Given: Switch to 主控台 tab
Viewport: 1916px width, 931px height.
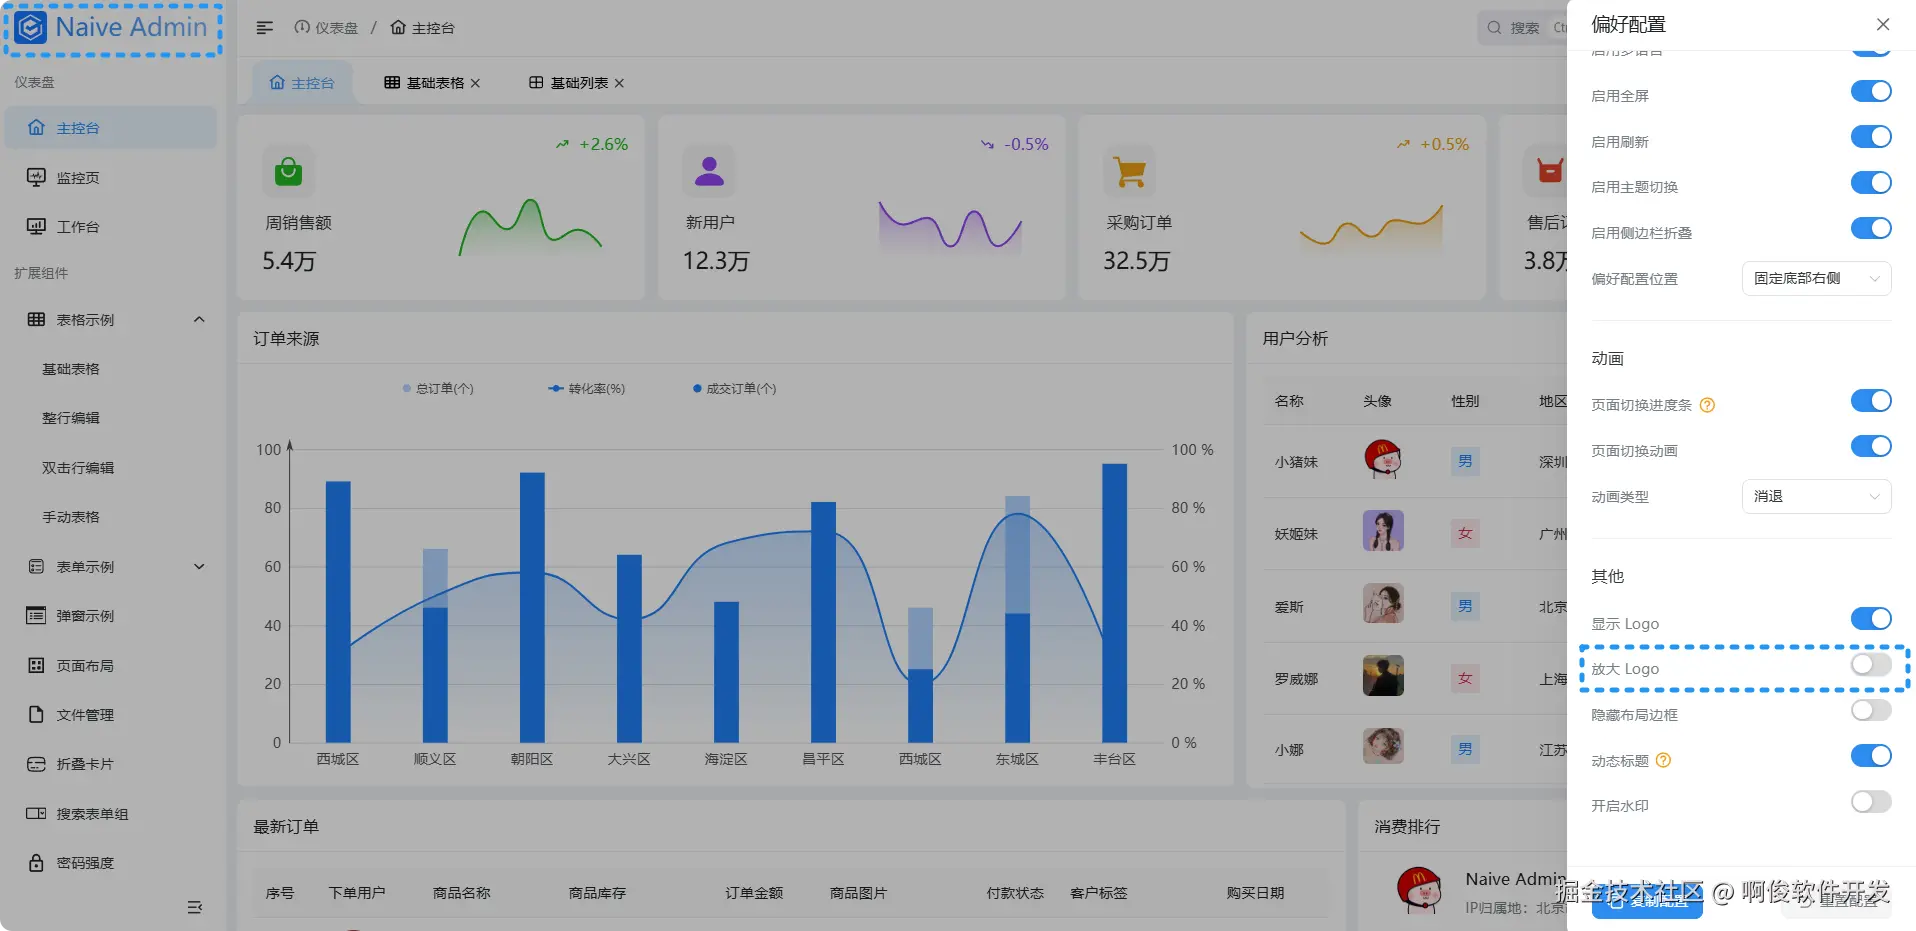Looking at the screenshot, I should (301, 83).
